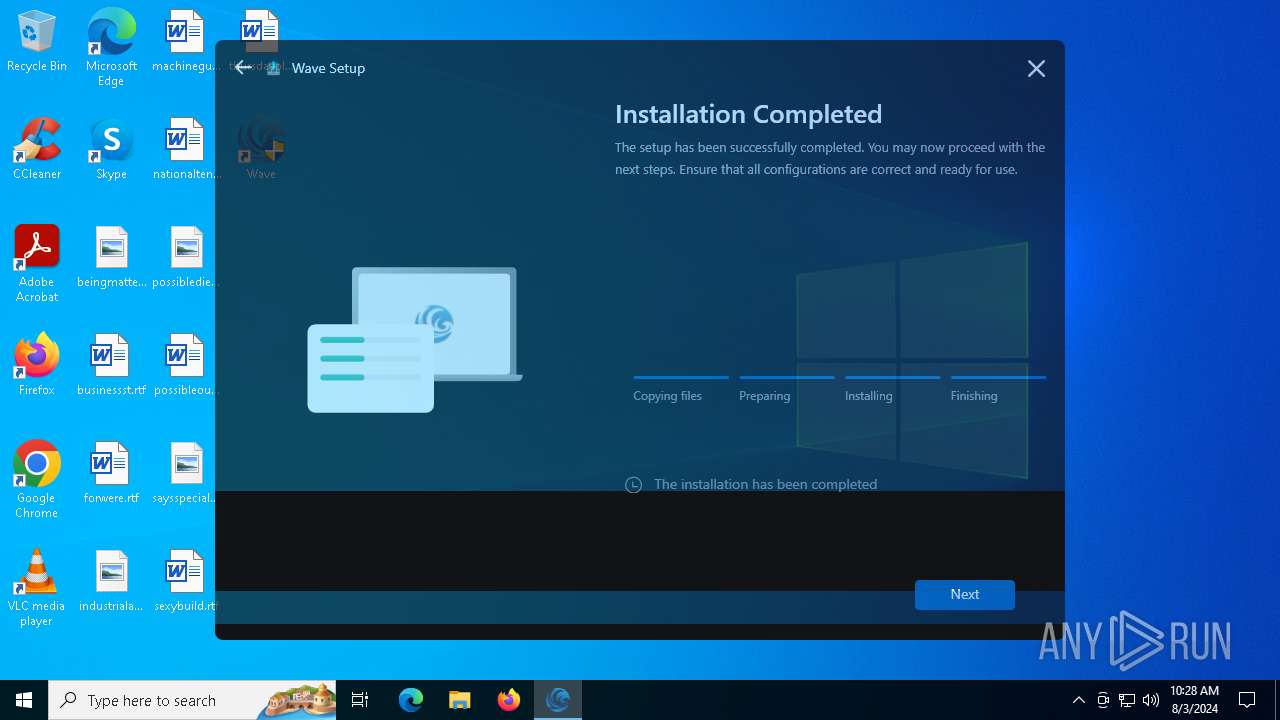Show hidden system tray icons
The image size is (1280, 720).
coord(1078,700)
